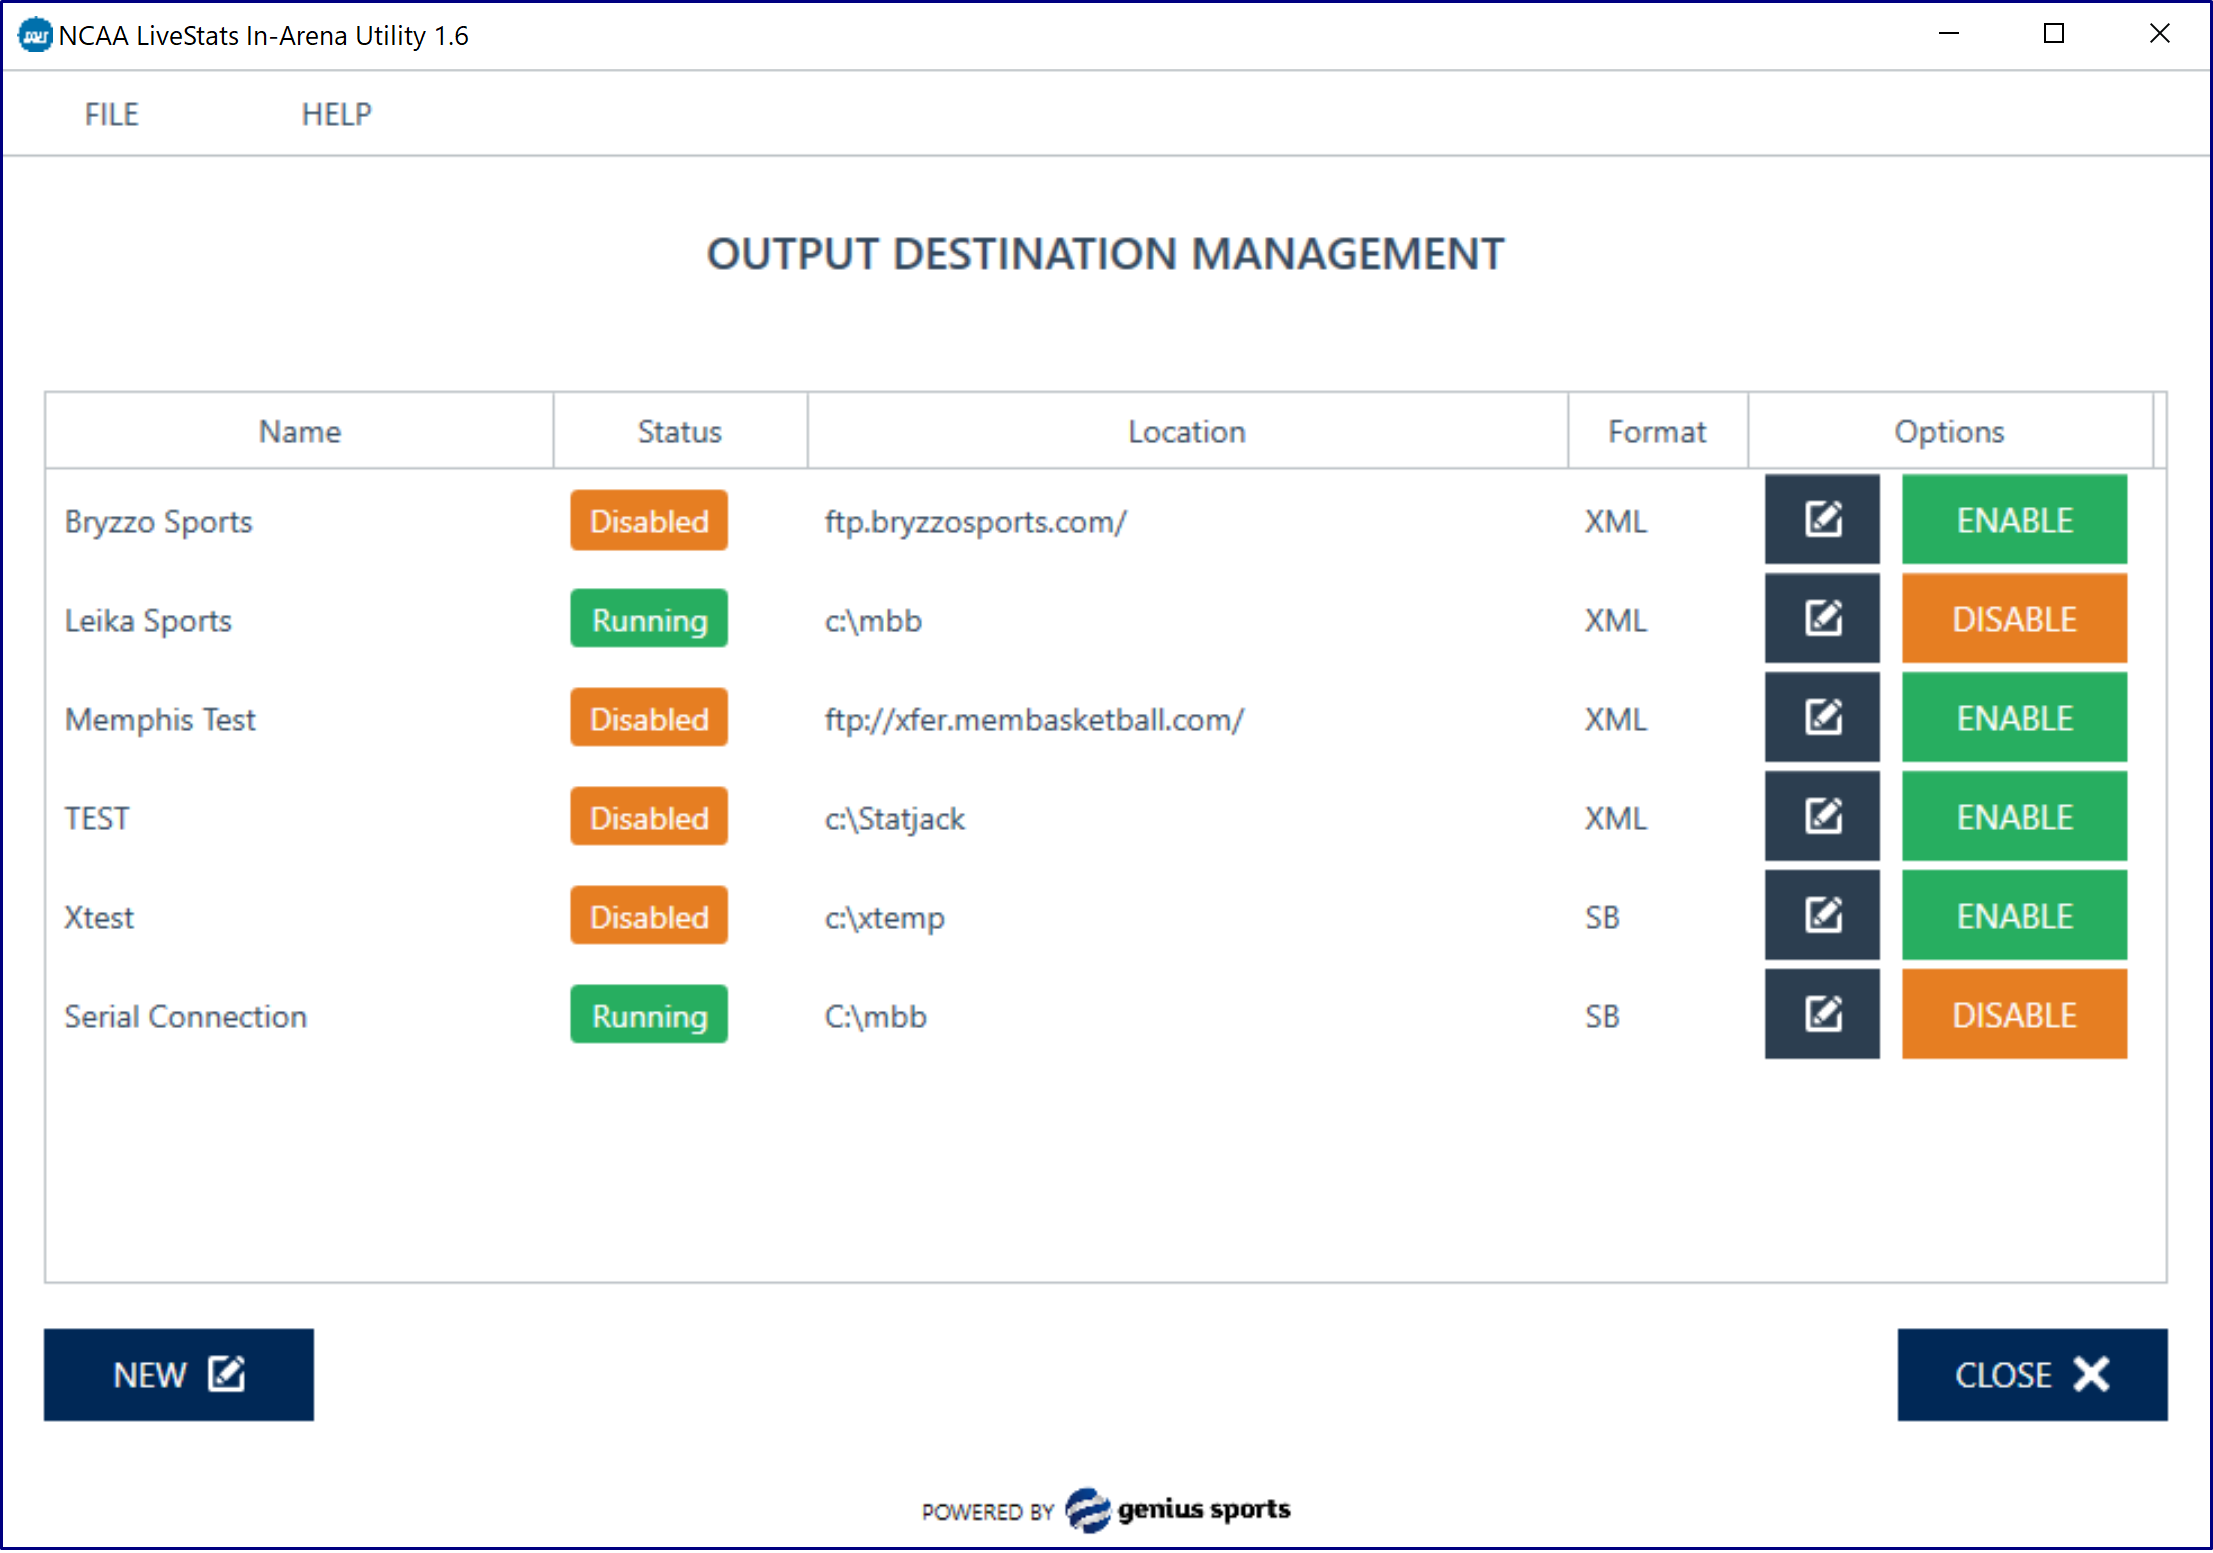The height and width of the screenshot is (1553, 2213).
Task: Click the NCAA LiveStats app icon
Action: pos(35,35)
